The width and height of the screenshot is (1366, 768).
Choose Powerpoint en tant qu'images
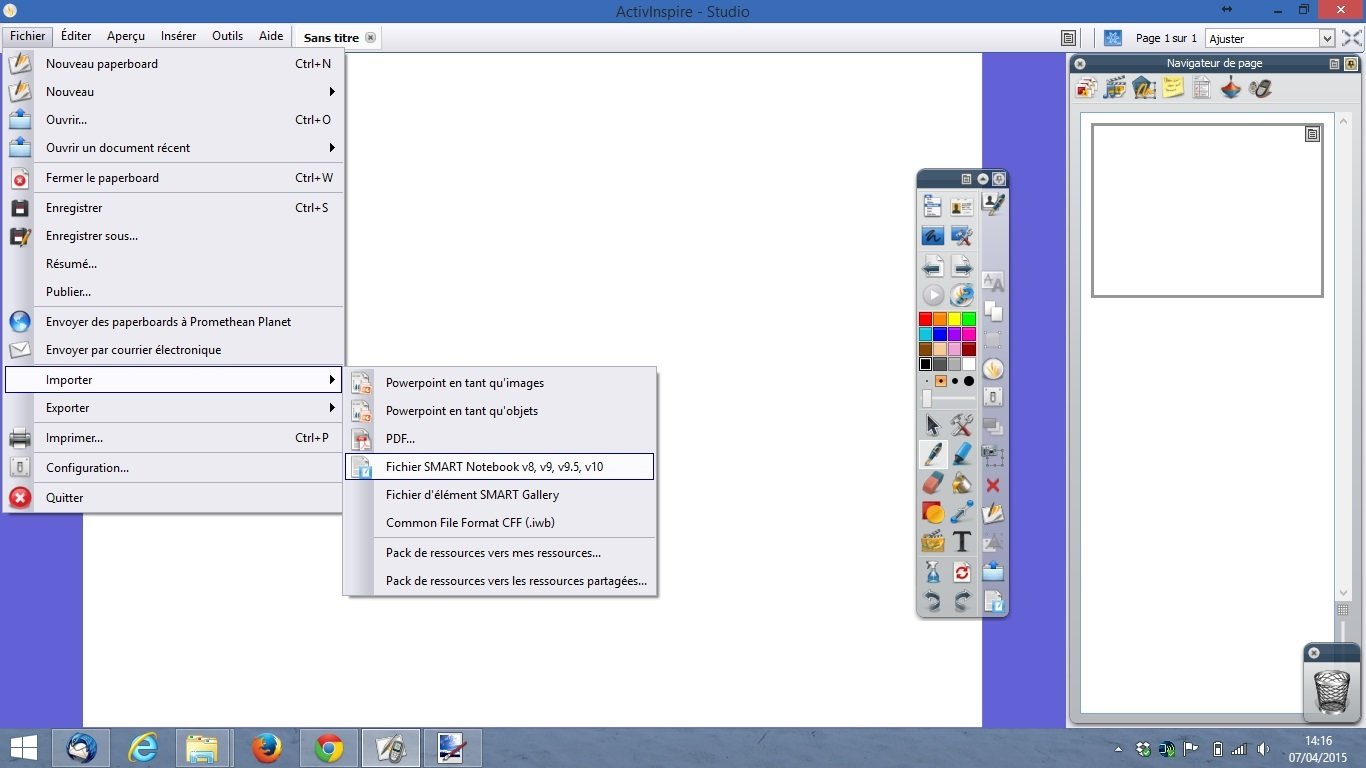(499, 382)
